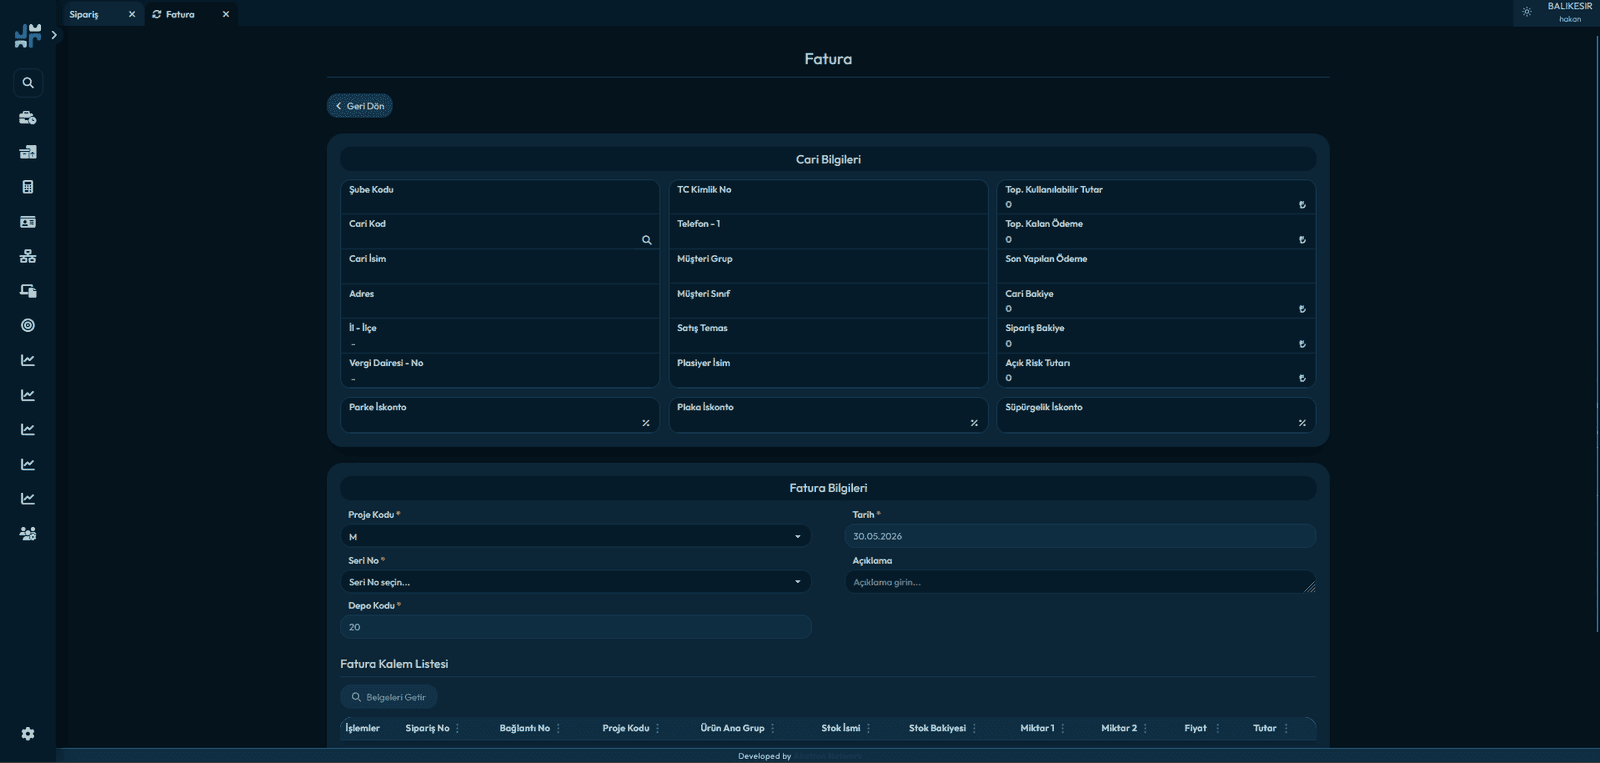
Task: Close the Fatura tab
Action: click(x=226, y=14)
